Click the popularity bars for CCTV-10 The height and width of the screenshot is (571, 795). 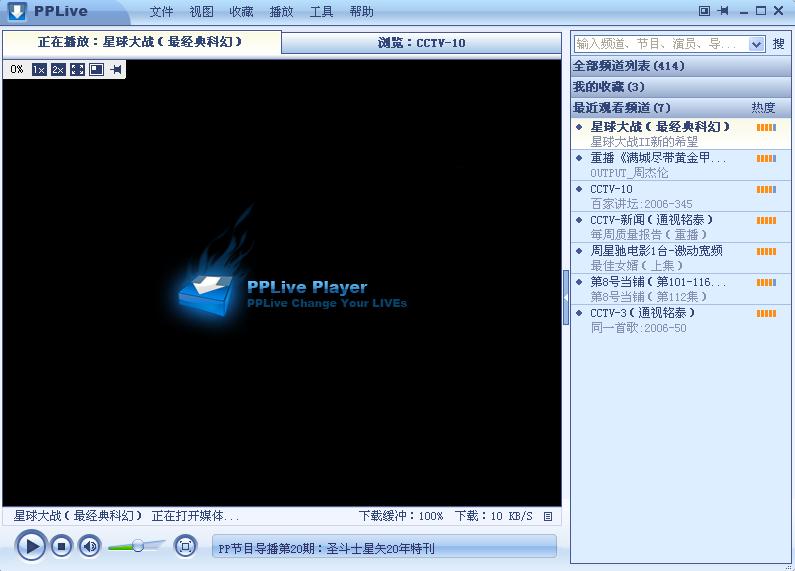[766, 190]
